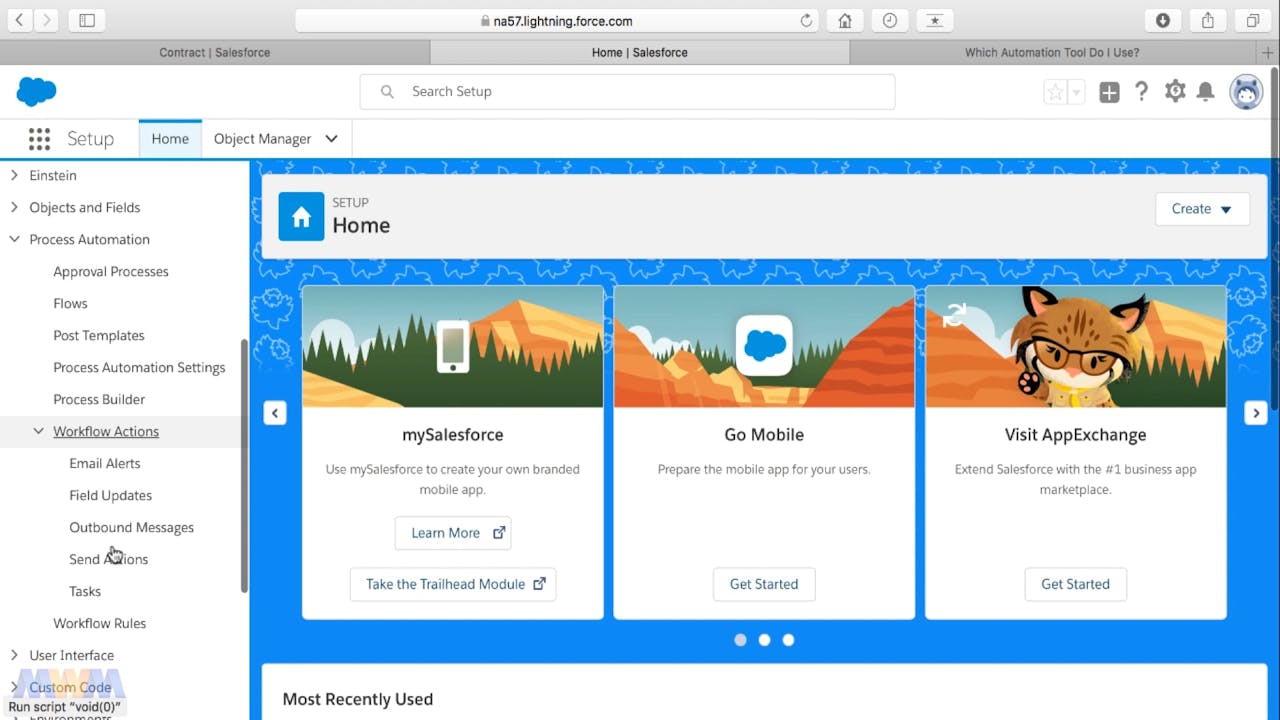Open the Setup gear icon
Viewport: 1280px width, 720px height.
pyautogui.click(x=1175, y=92)
